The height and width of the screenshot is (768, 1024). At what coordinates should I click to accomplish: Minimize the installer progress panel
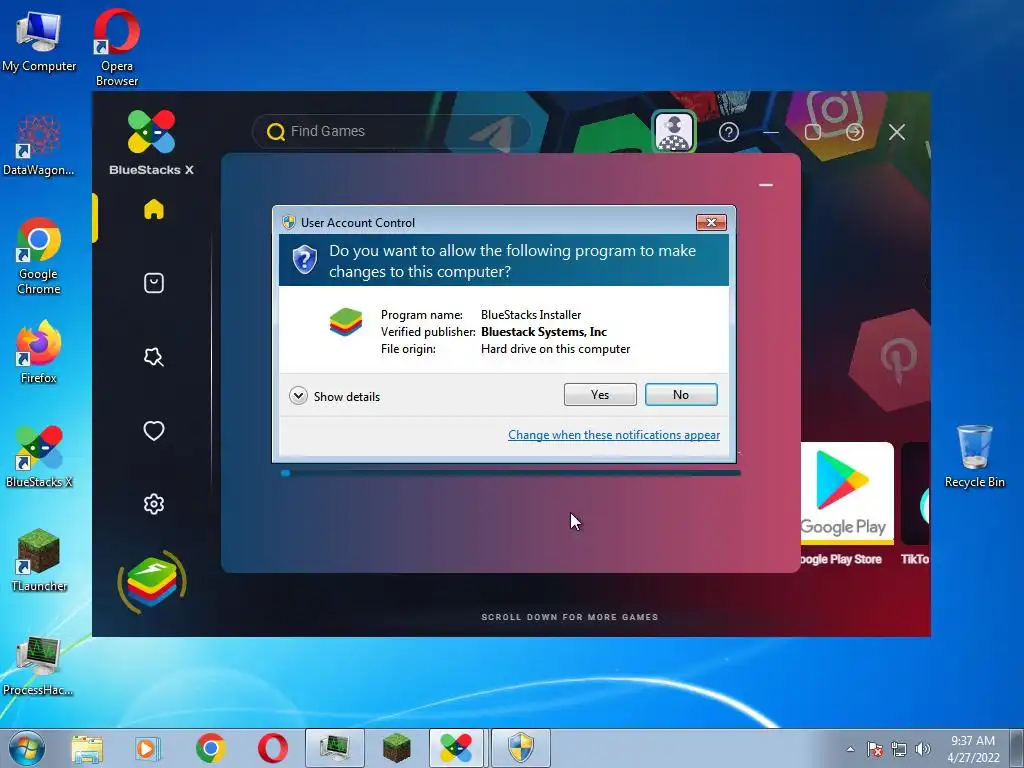(x=766, y=185)
